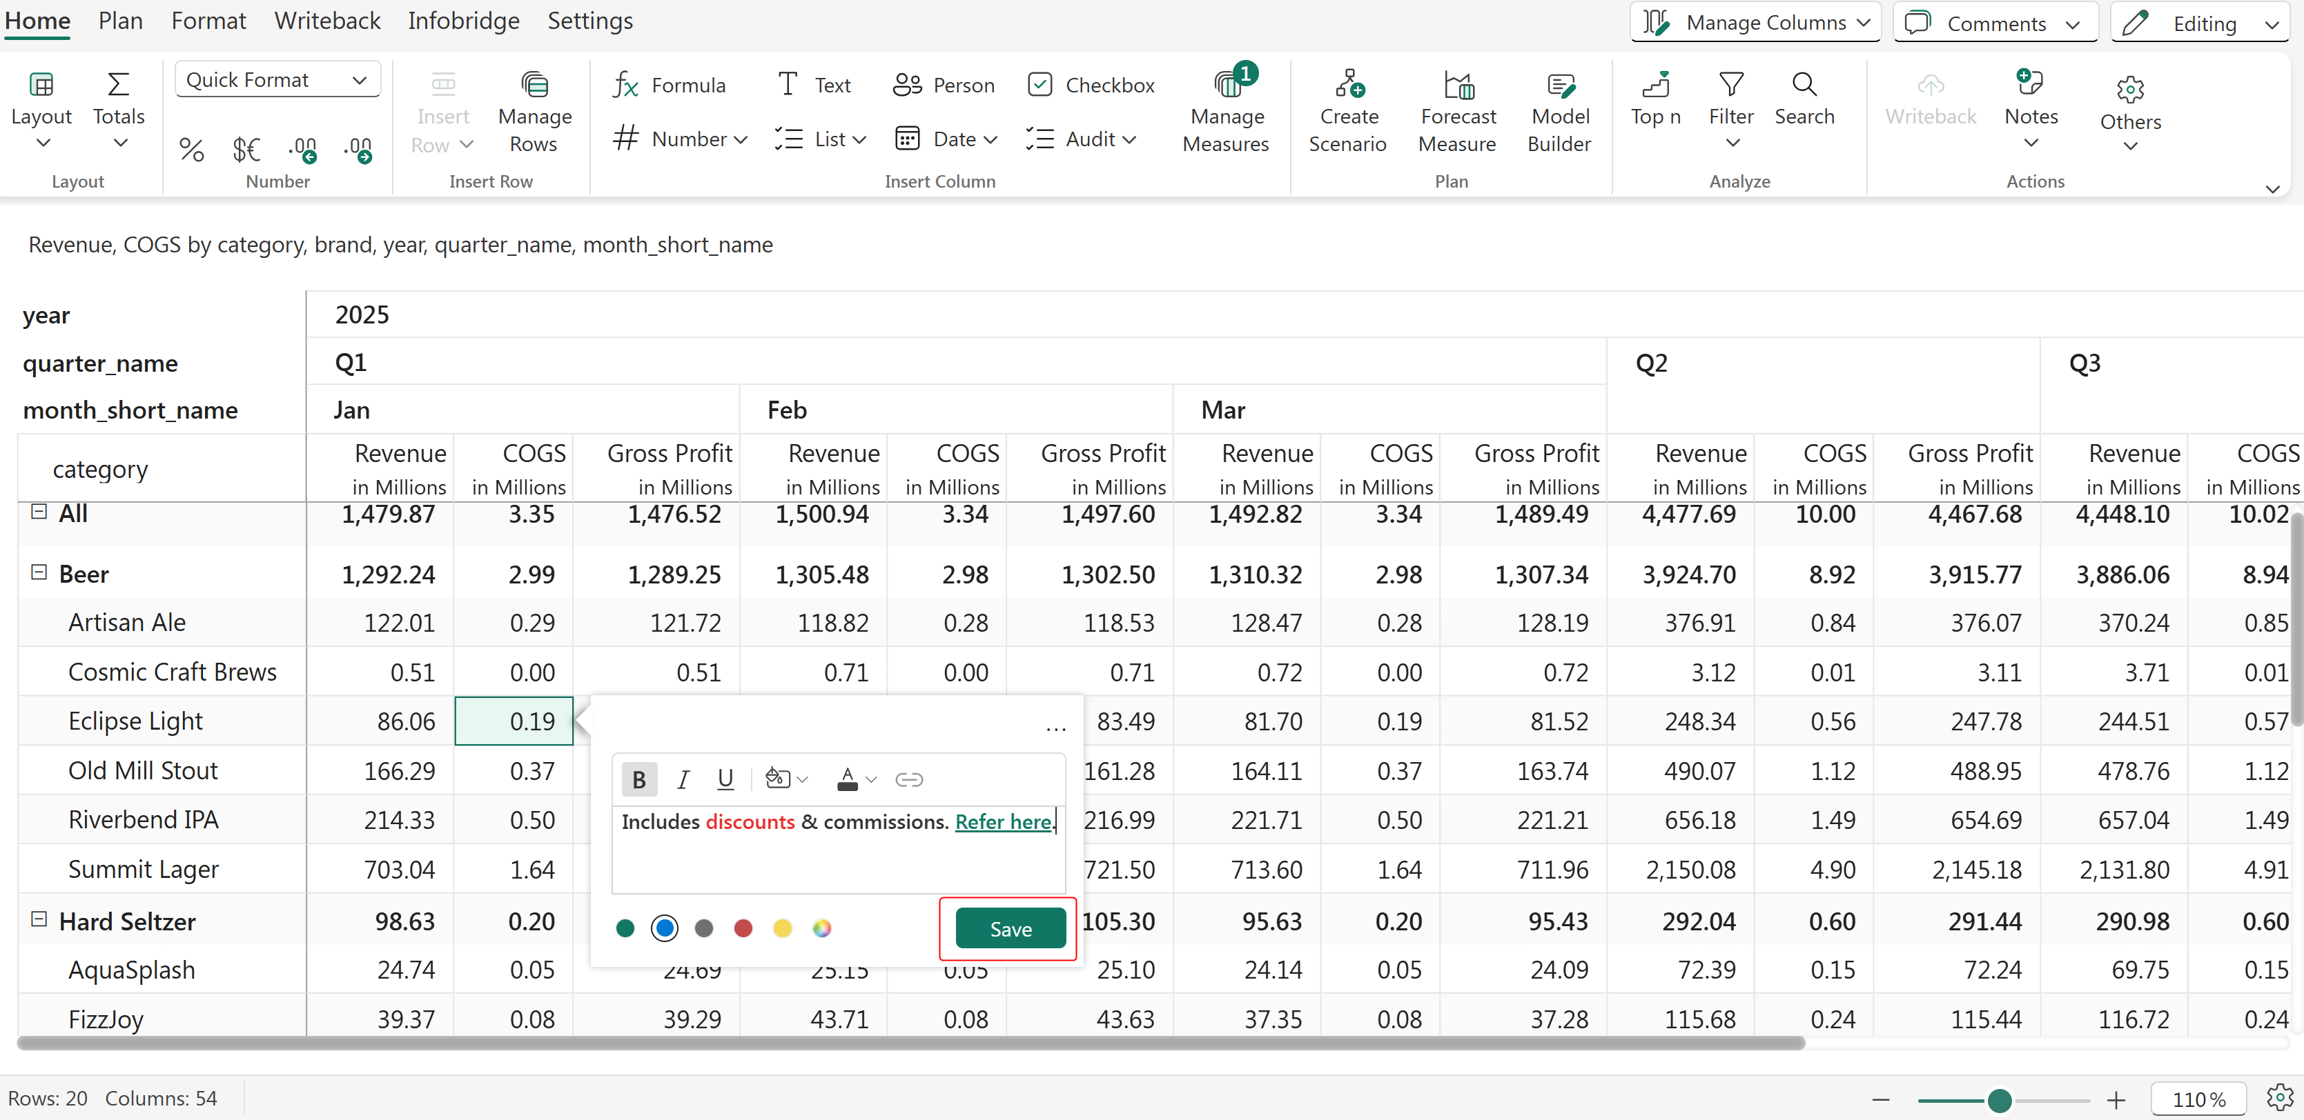Open Manage Measures
The height and width of the screenshot is (1120, 2304).
coord(1226,111)
